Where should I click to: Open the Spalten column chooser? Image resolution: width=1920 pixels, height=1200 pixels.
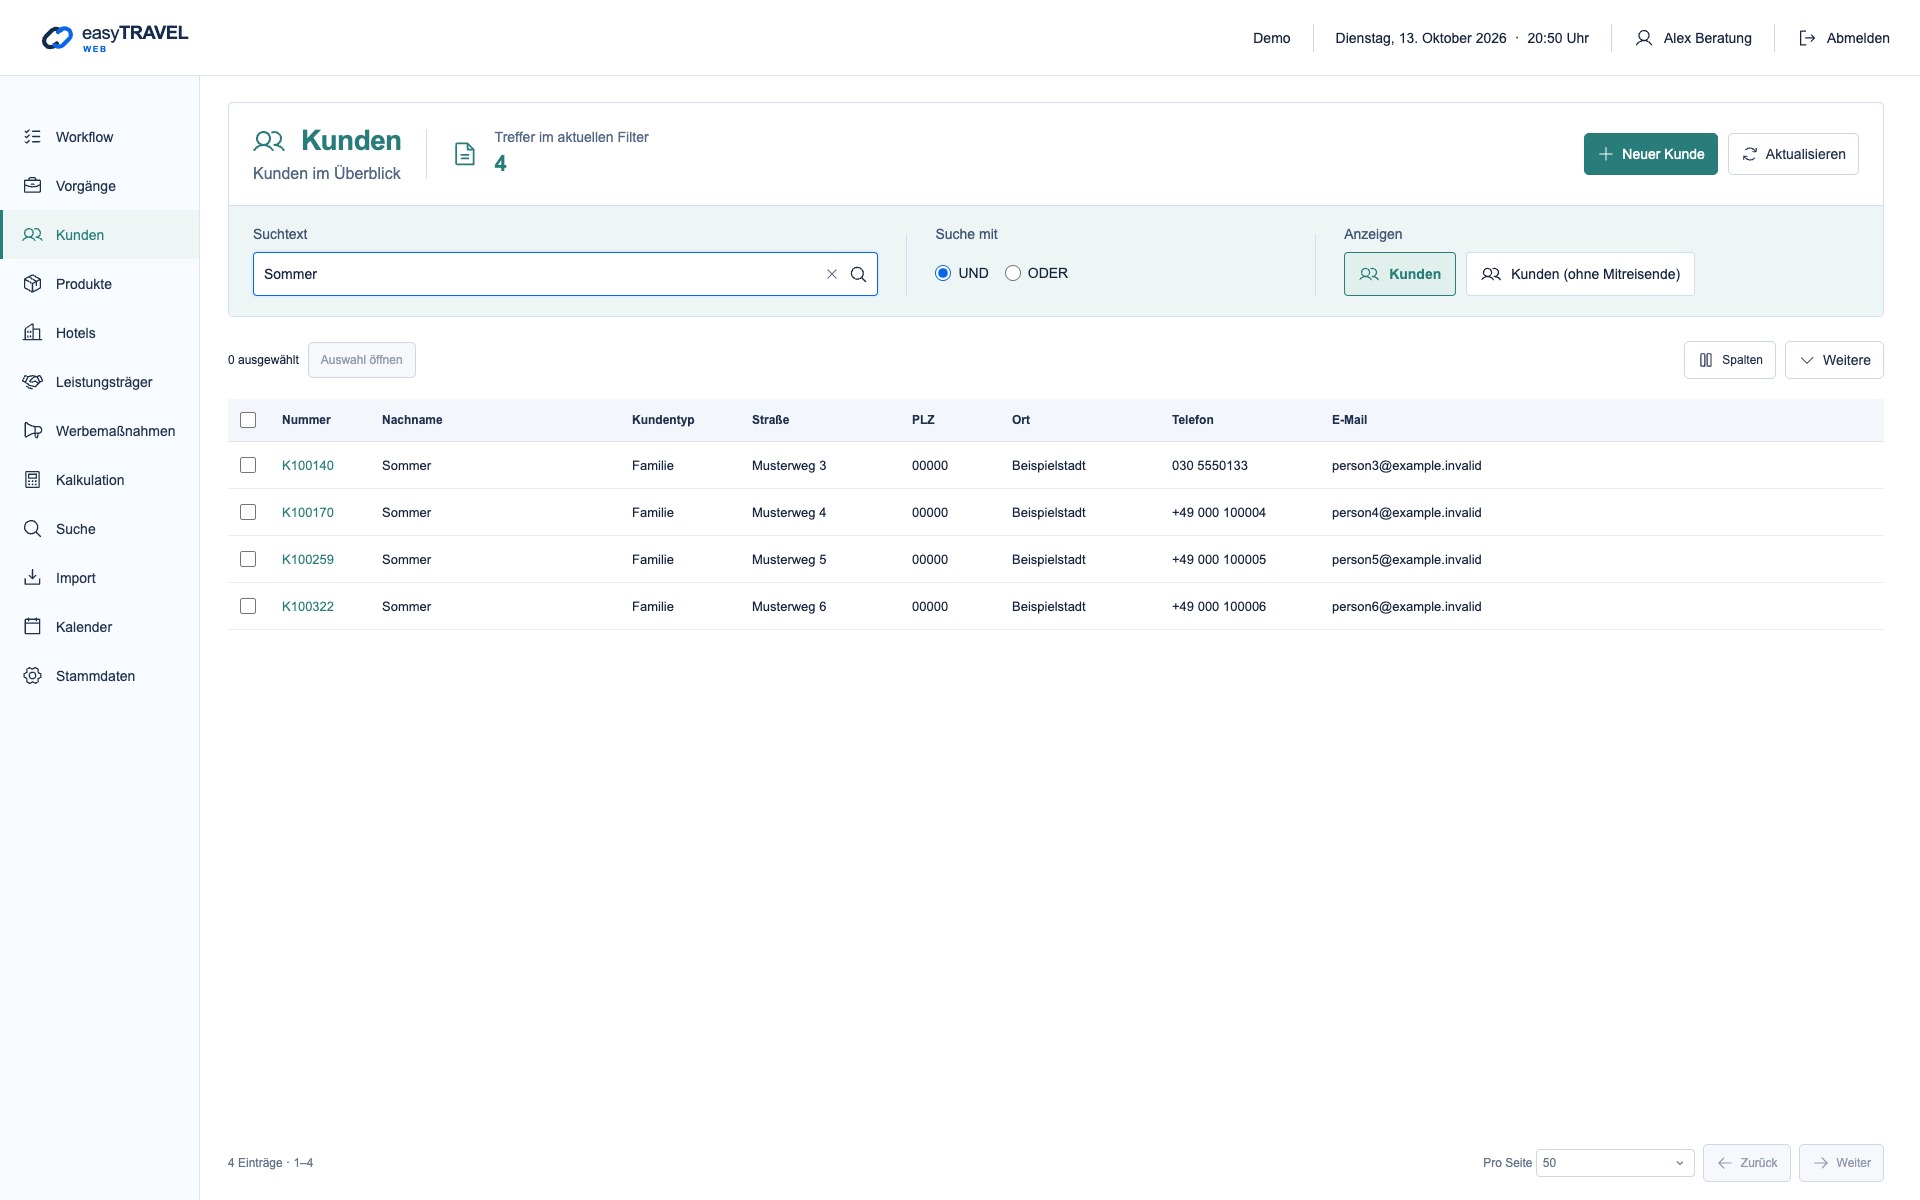(1730, 360)
